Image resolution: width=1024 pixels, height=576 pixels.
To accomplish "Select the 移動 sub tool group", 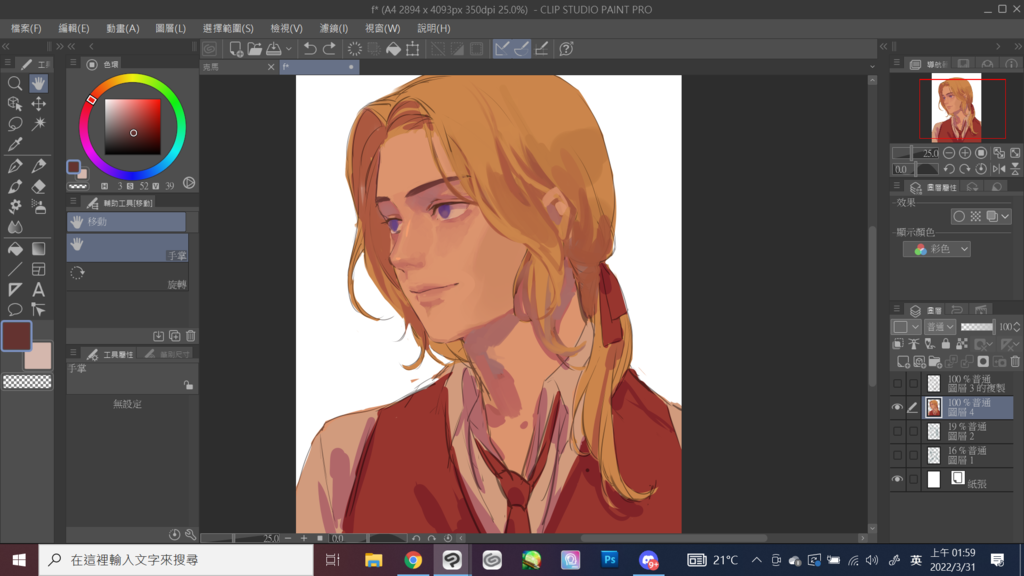I will pyautogui.click(x=126, y=221).
